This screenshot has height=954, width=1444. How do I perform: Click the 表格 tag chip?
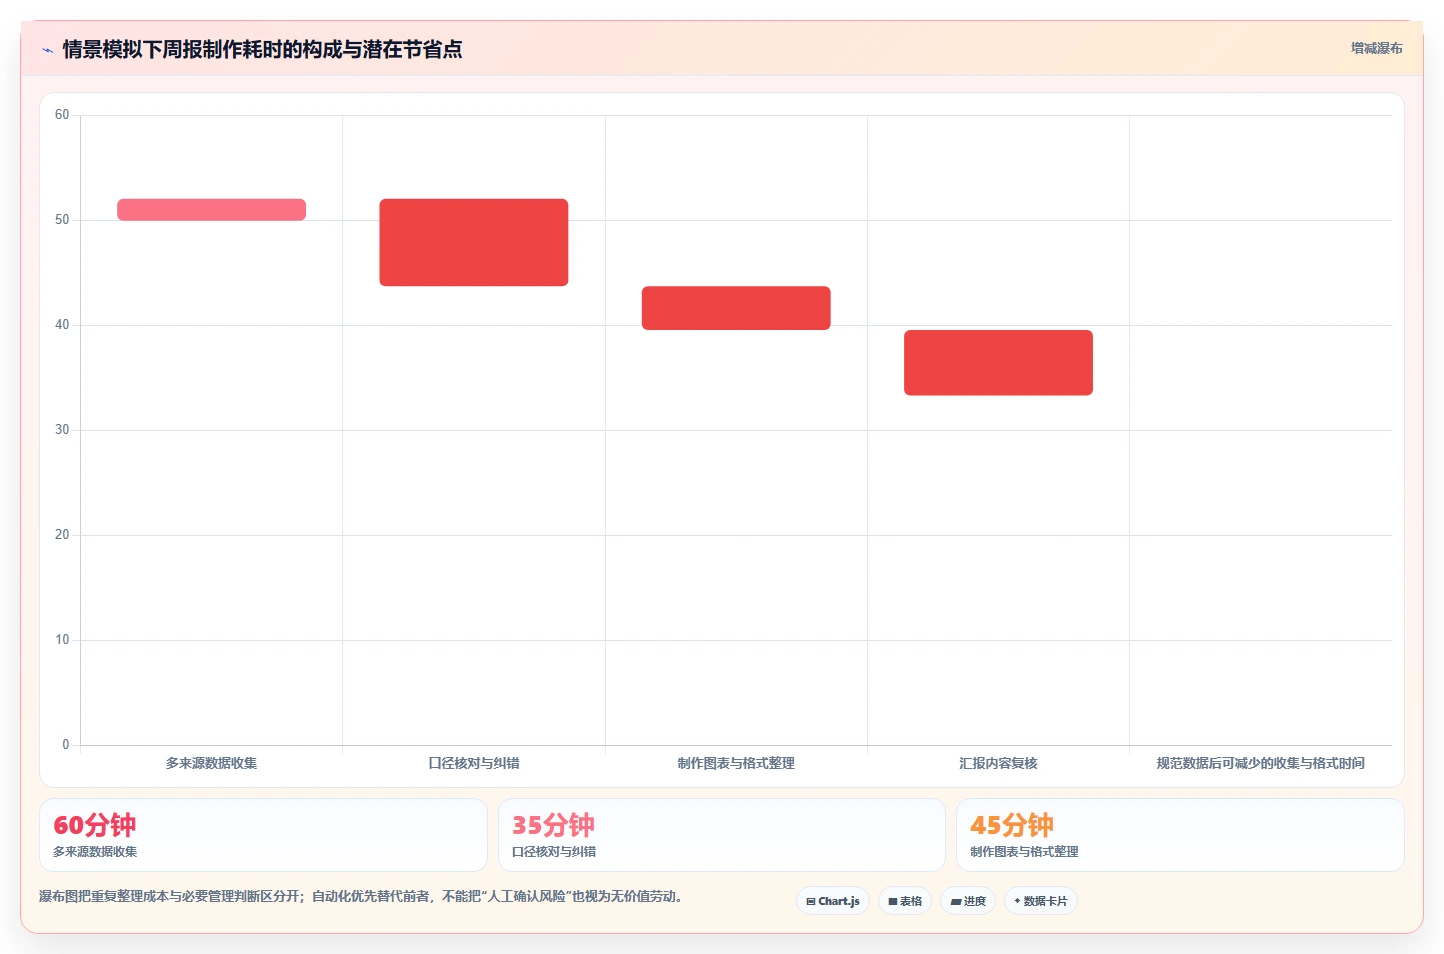tap(905, 901)
